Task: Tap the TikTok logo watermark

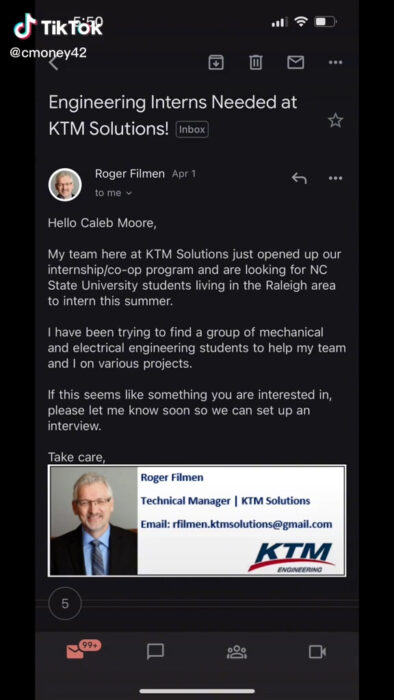Action: coord(58,26)
